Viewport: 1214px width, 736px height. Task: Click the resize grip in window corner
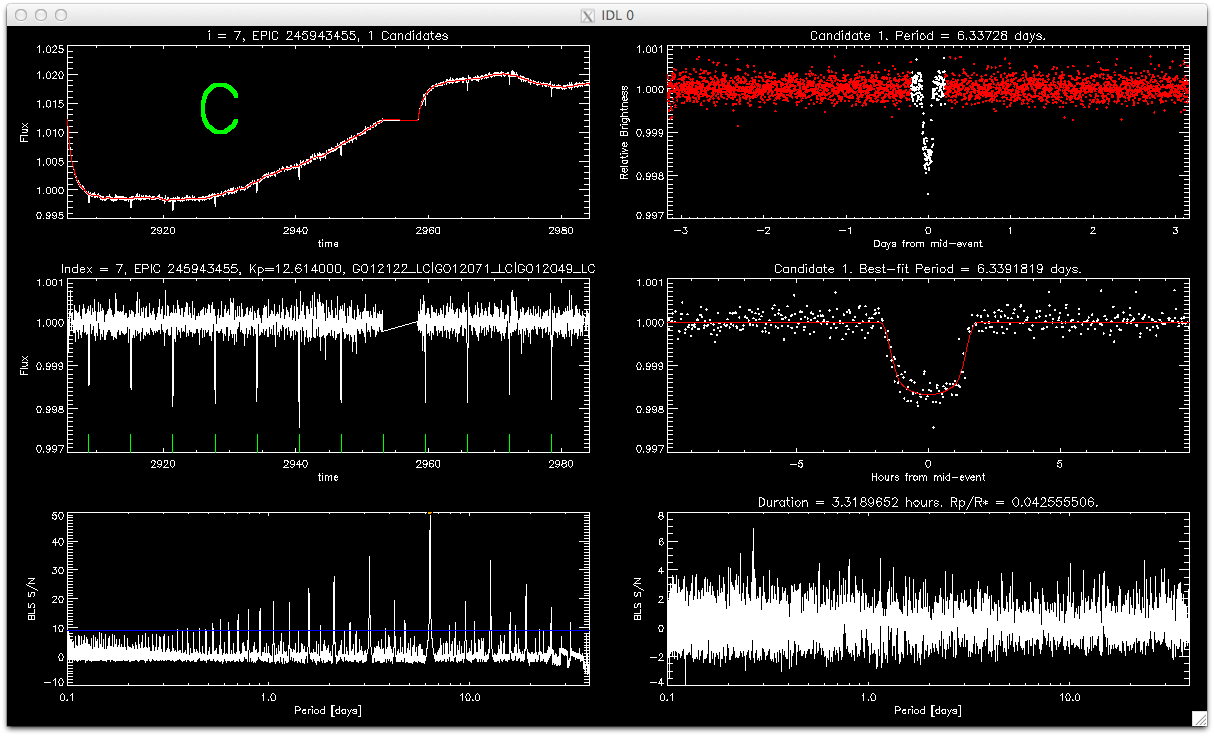tap(1200, 718)
